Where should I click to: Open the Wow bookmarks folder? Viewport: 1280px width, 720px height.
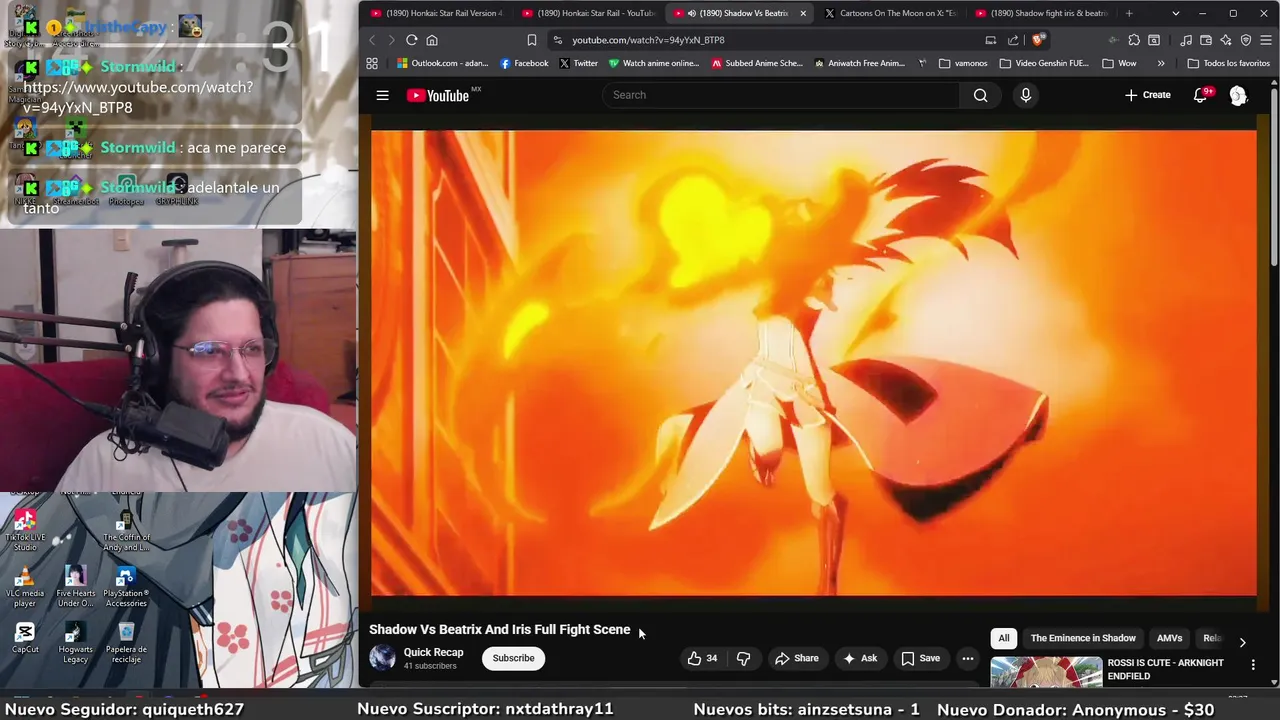pos(1119,63)
